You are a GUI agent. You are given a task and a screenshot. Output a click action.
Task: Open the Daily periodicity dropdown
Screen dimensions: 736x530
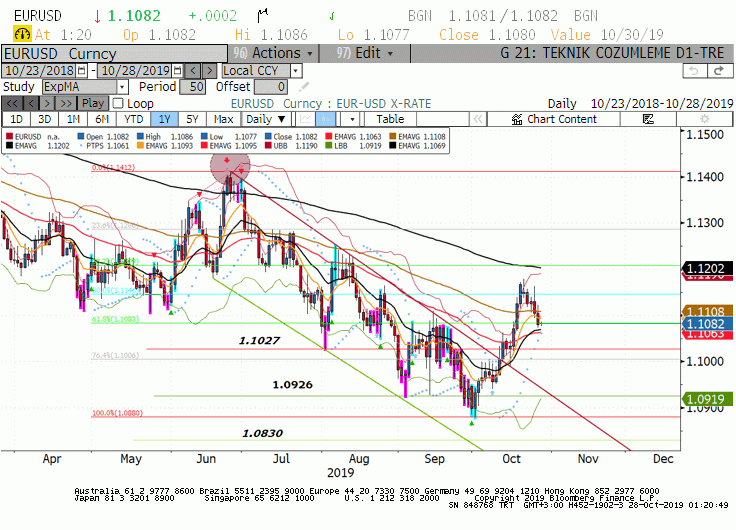[x=266, y=119]
